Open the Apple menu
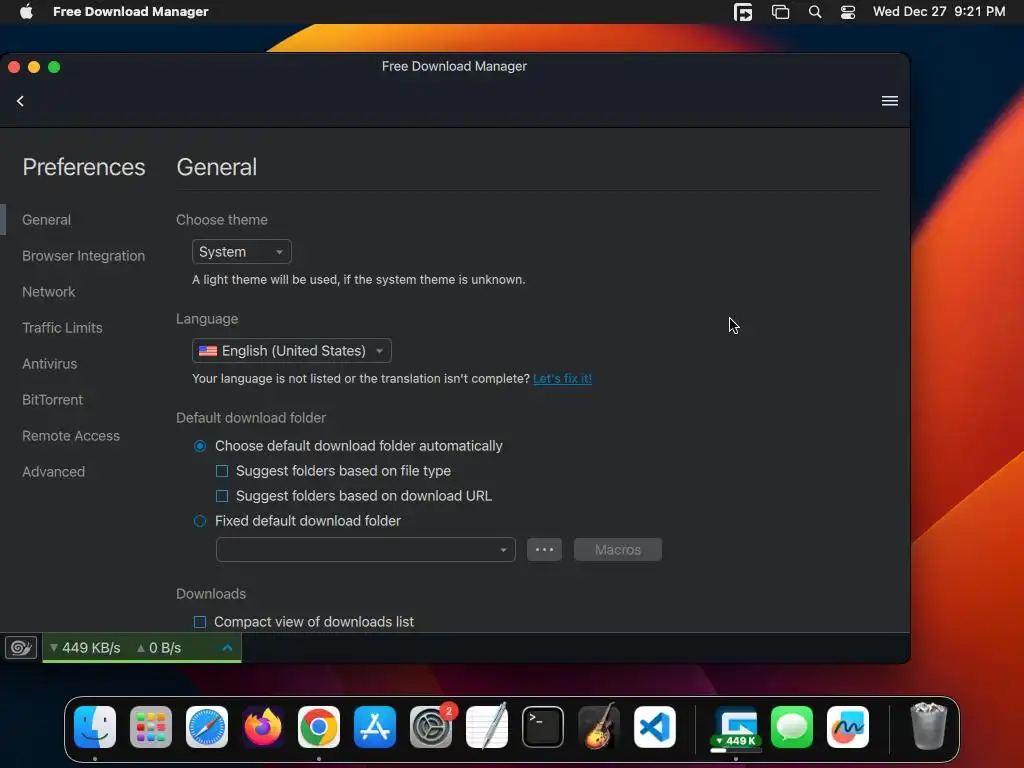The width and height of the screenshot is (1024, 768). (x=26, y=11)
